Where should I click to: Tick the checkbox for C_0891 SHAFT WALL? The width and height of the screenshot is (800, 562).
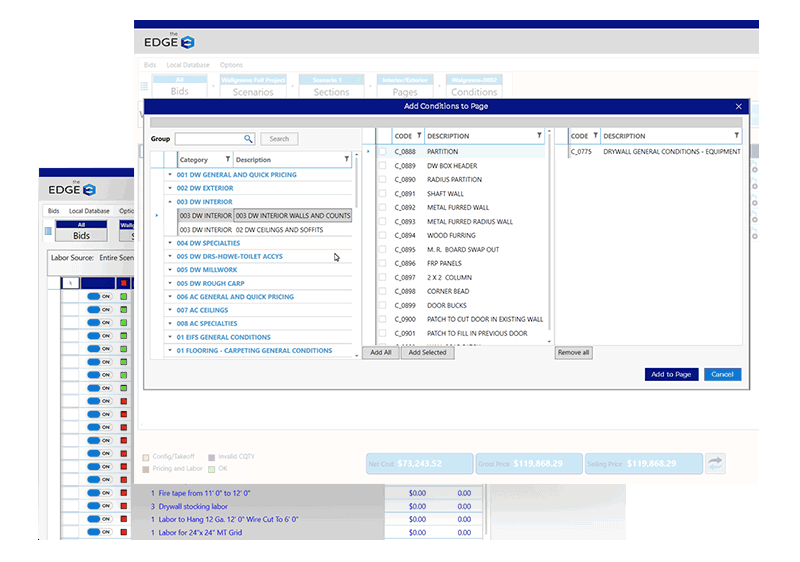click(381, 194)
